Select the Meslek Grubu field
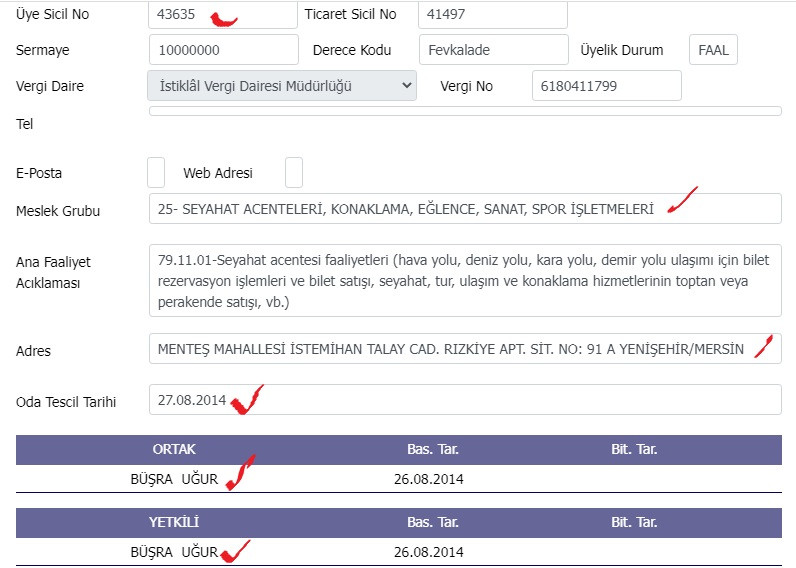Image resolution: width=796 pixels, height=568 pixels. [465, 209]
